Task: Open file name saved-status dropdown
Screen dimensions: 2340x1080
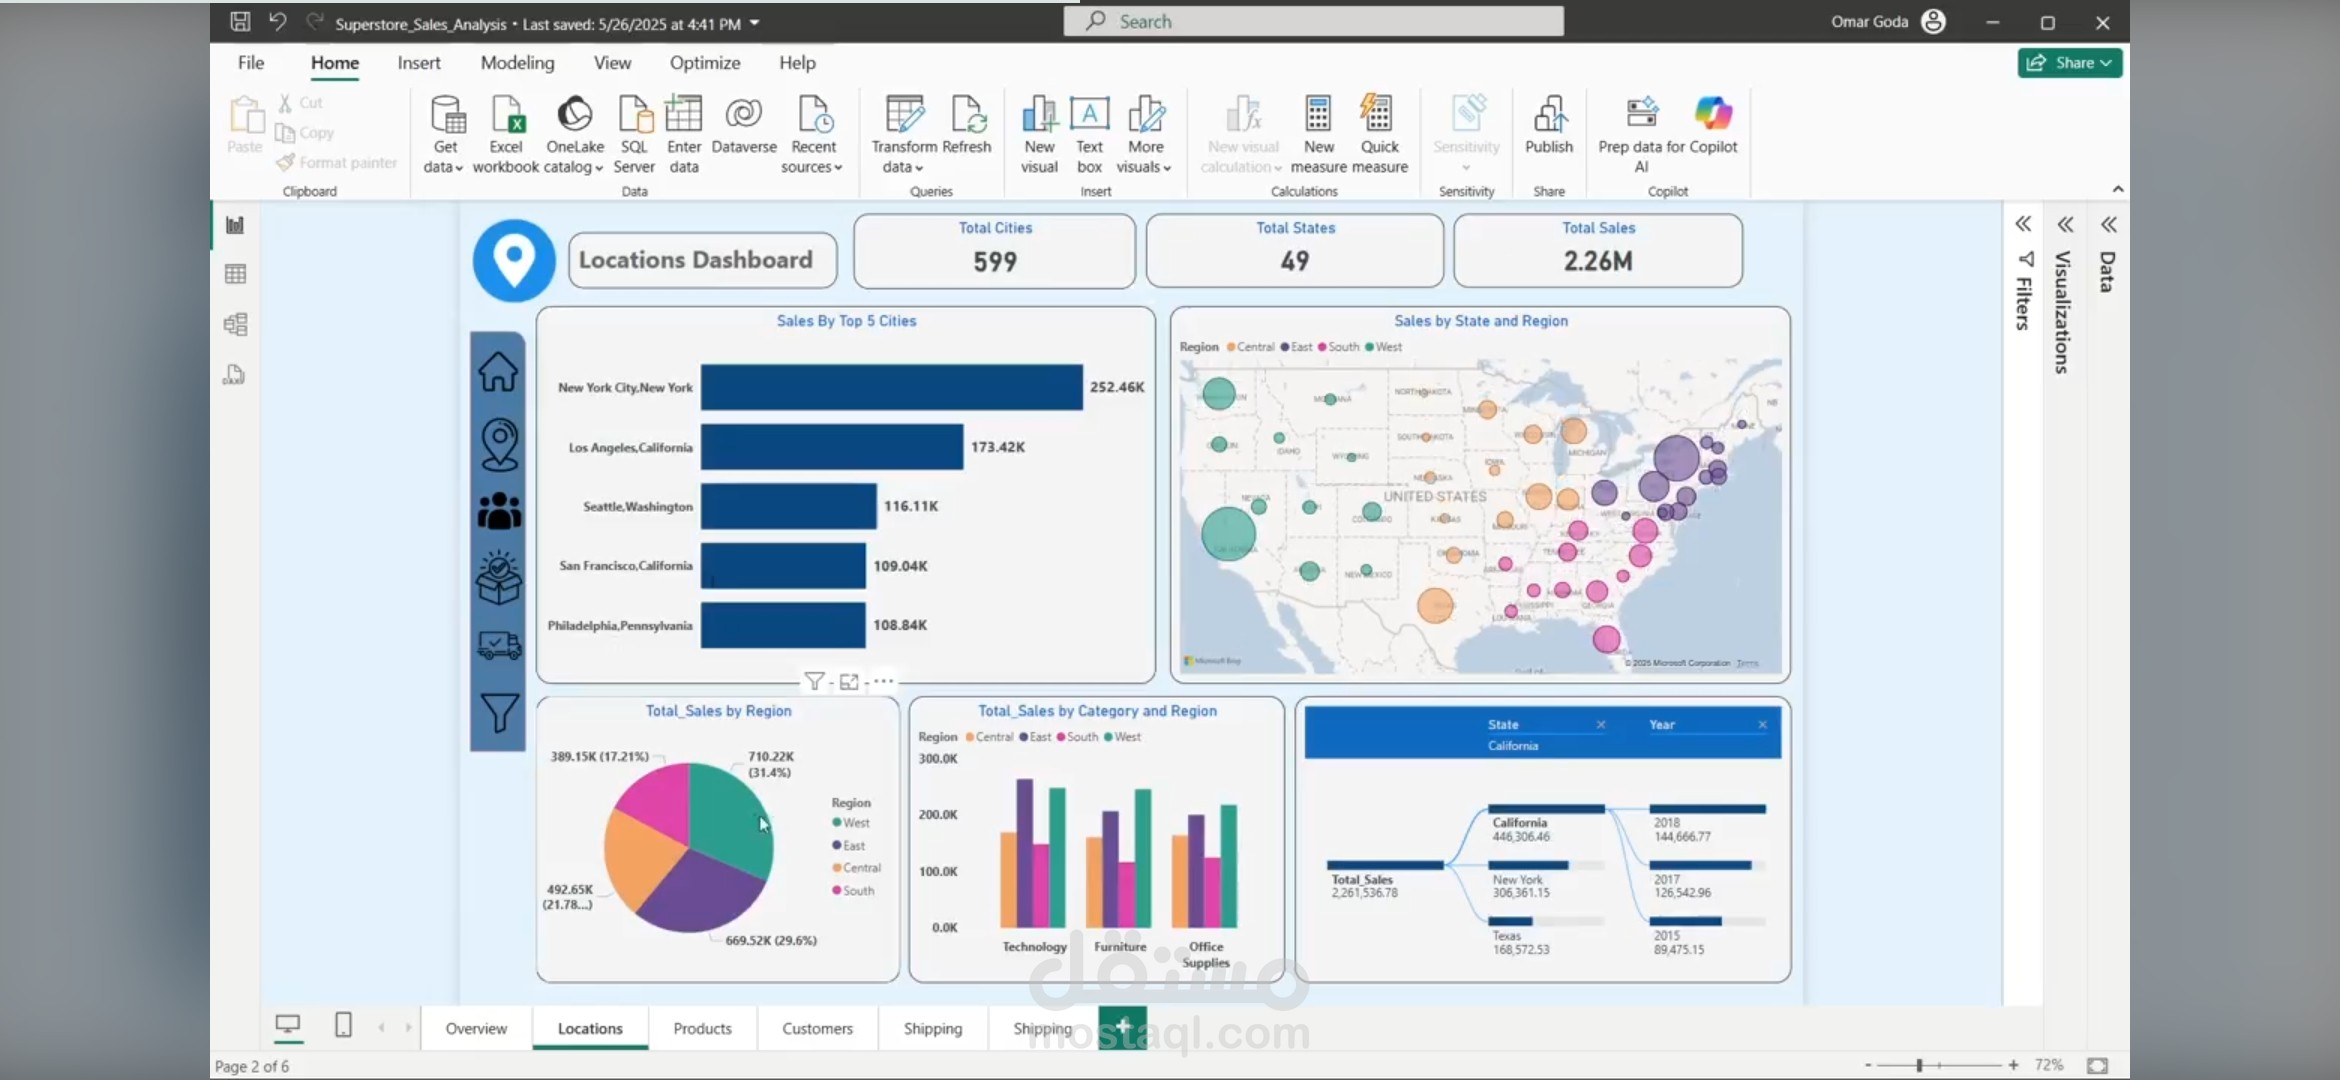Action: point(755,23)
